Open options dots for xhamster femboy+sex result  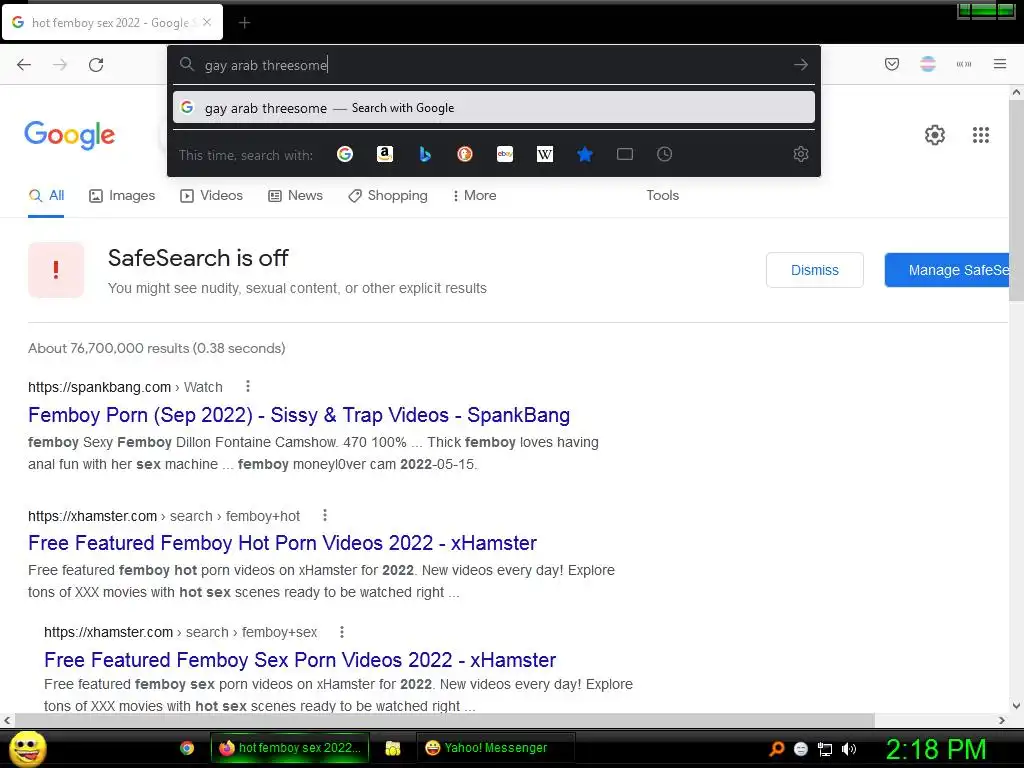(342, 632)
